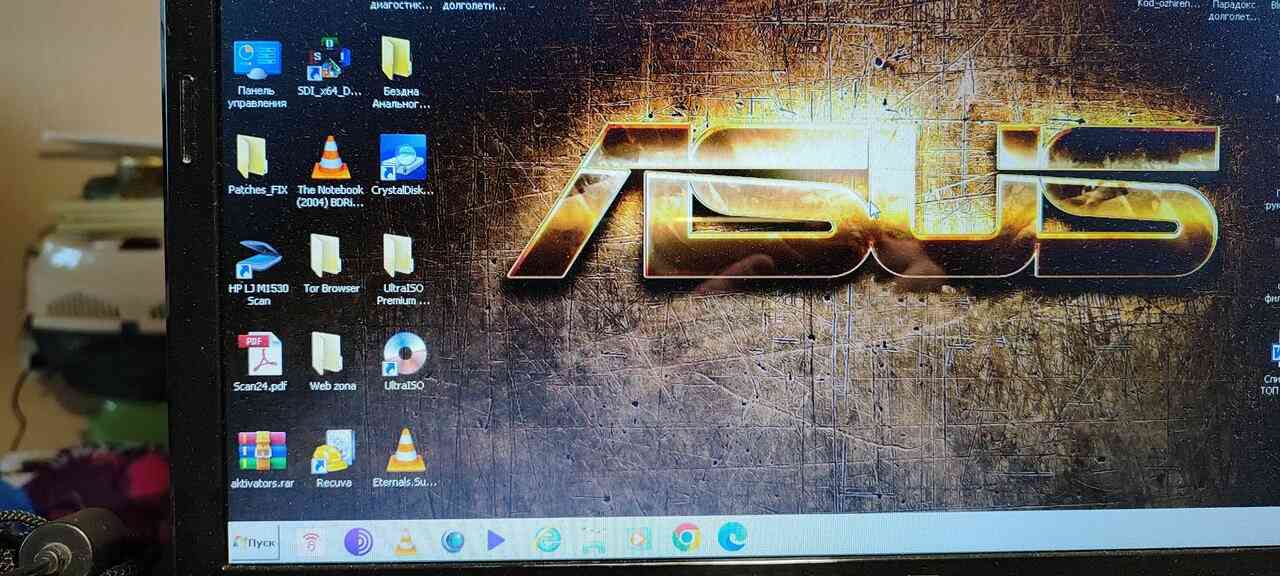The image size is (1280, 576).
Task: Open the purple Tor Browser taskbar icon
Action: point(358,541)
